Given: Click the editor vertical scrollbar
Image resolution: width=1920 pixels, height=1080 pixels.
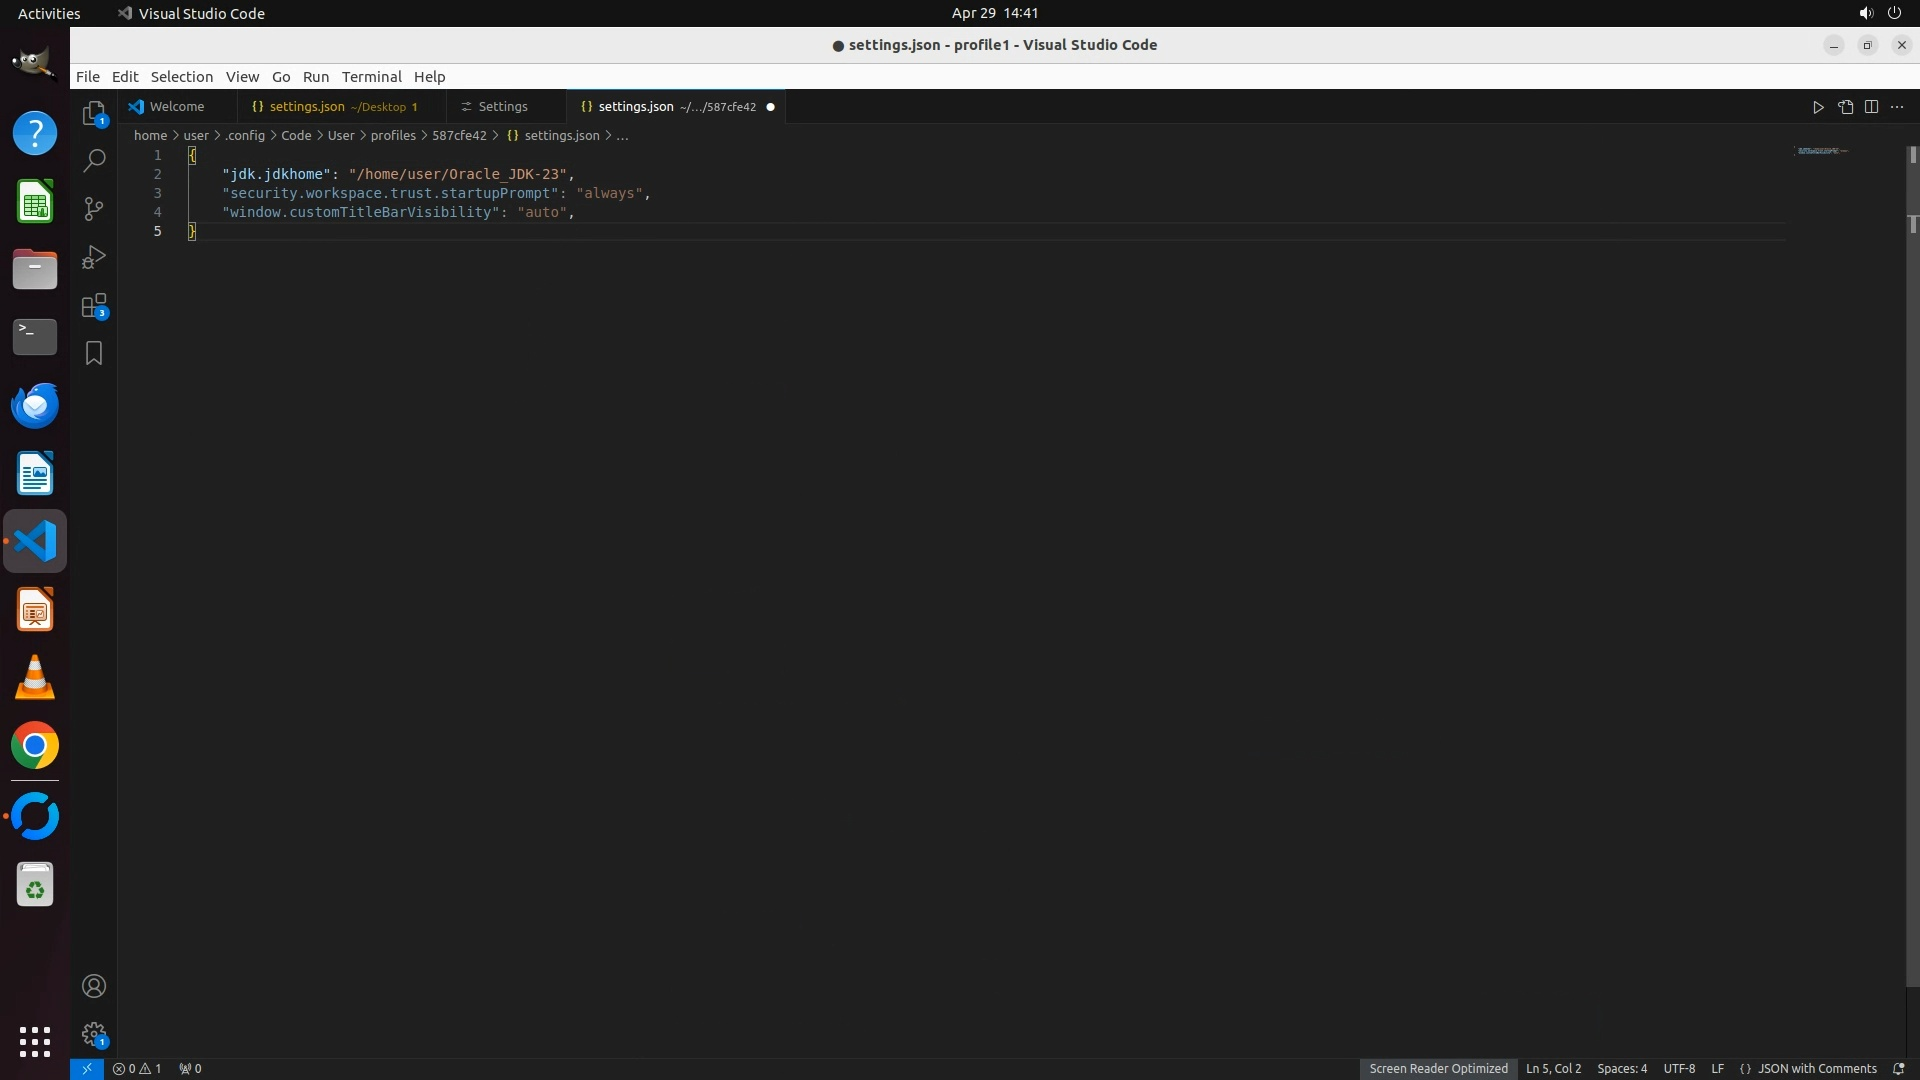Looking at the screenshot, I should coord(1912,600).
